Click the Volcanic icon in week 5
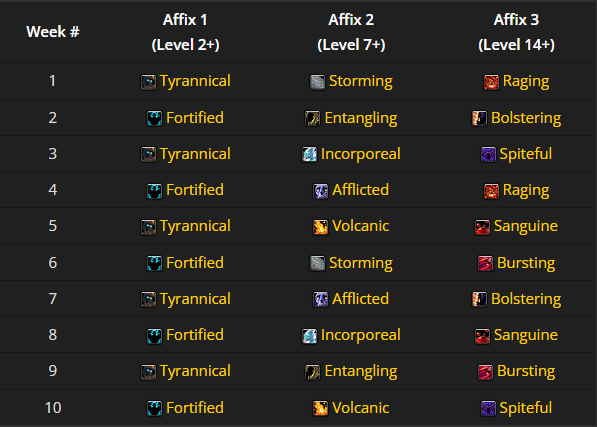 pyautogui.click(x=321, y=227)
